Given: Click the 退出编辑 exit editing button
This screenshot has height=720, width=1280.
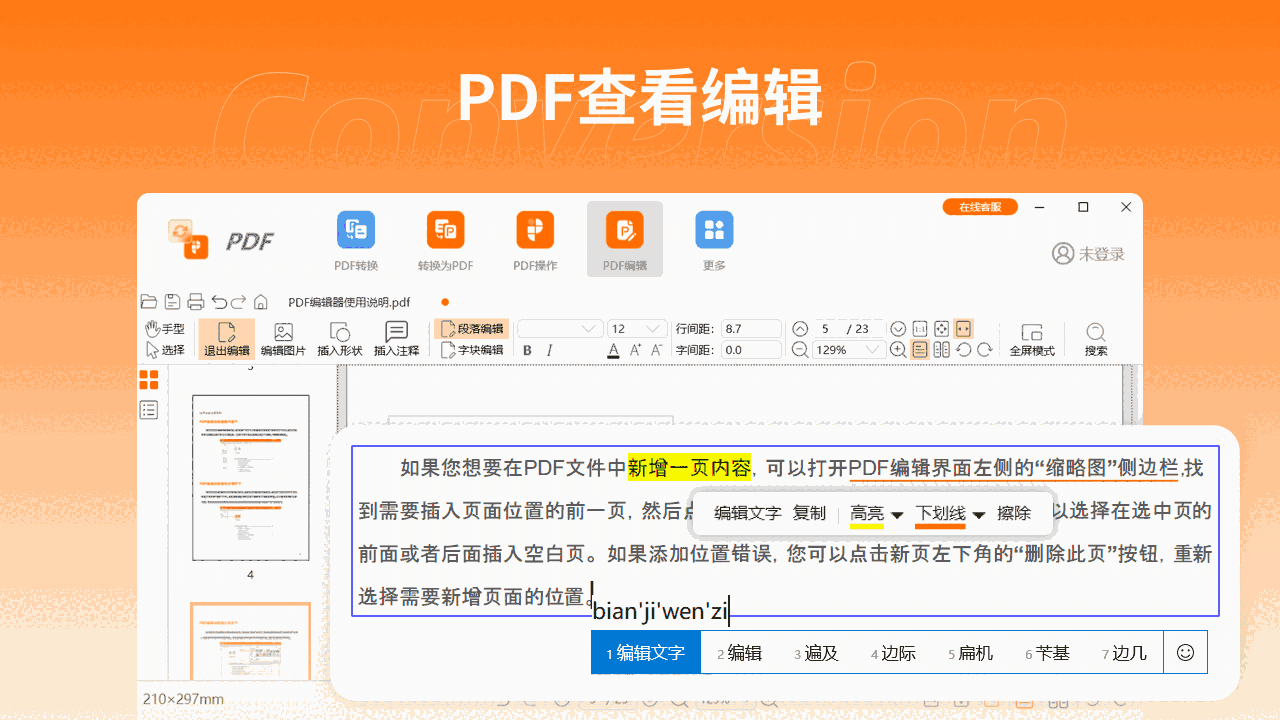Looking at the screenshot, I should [x=227, y=338].
